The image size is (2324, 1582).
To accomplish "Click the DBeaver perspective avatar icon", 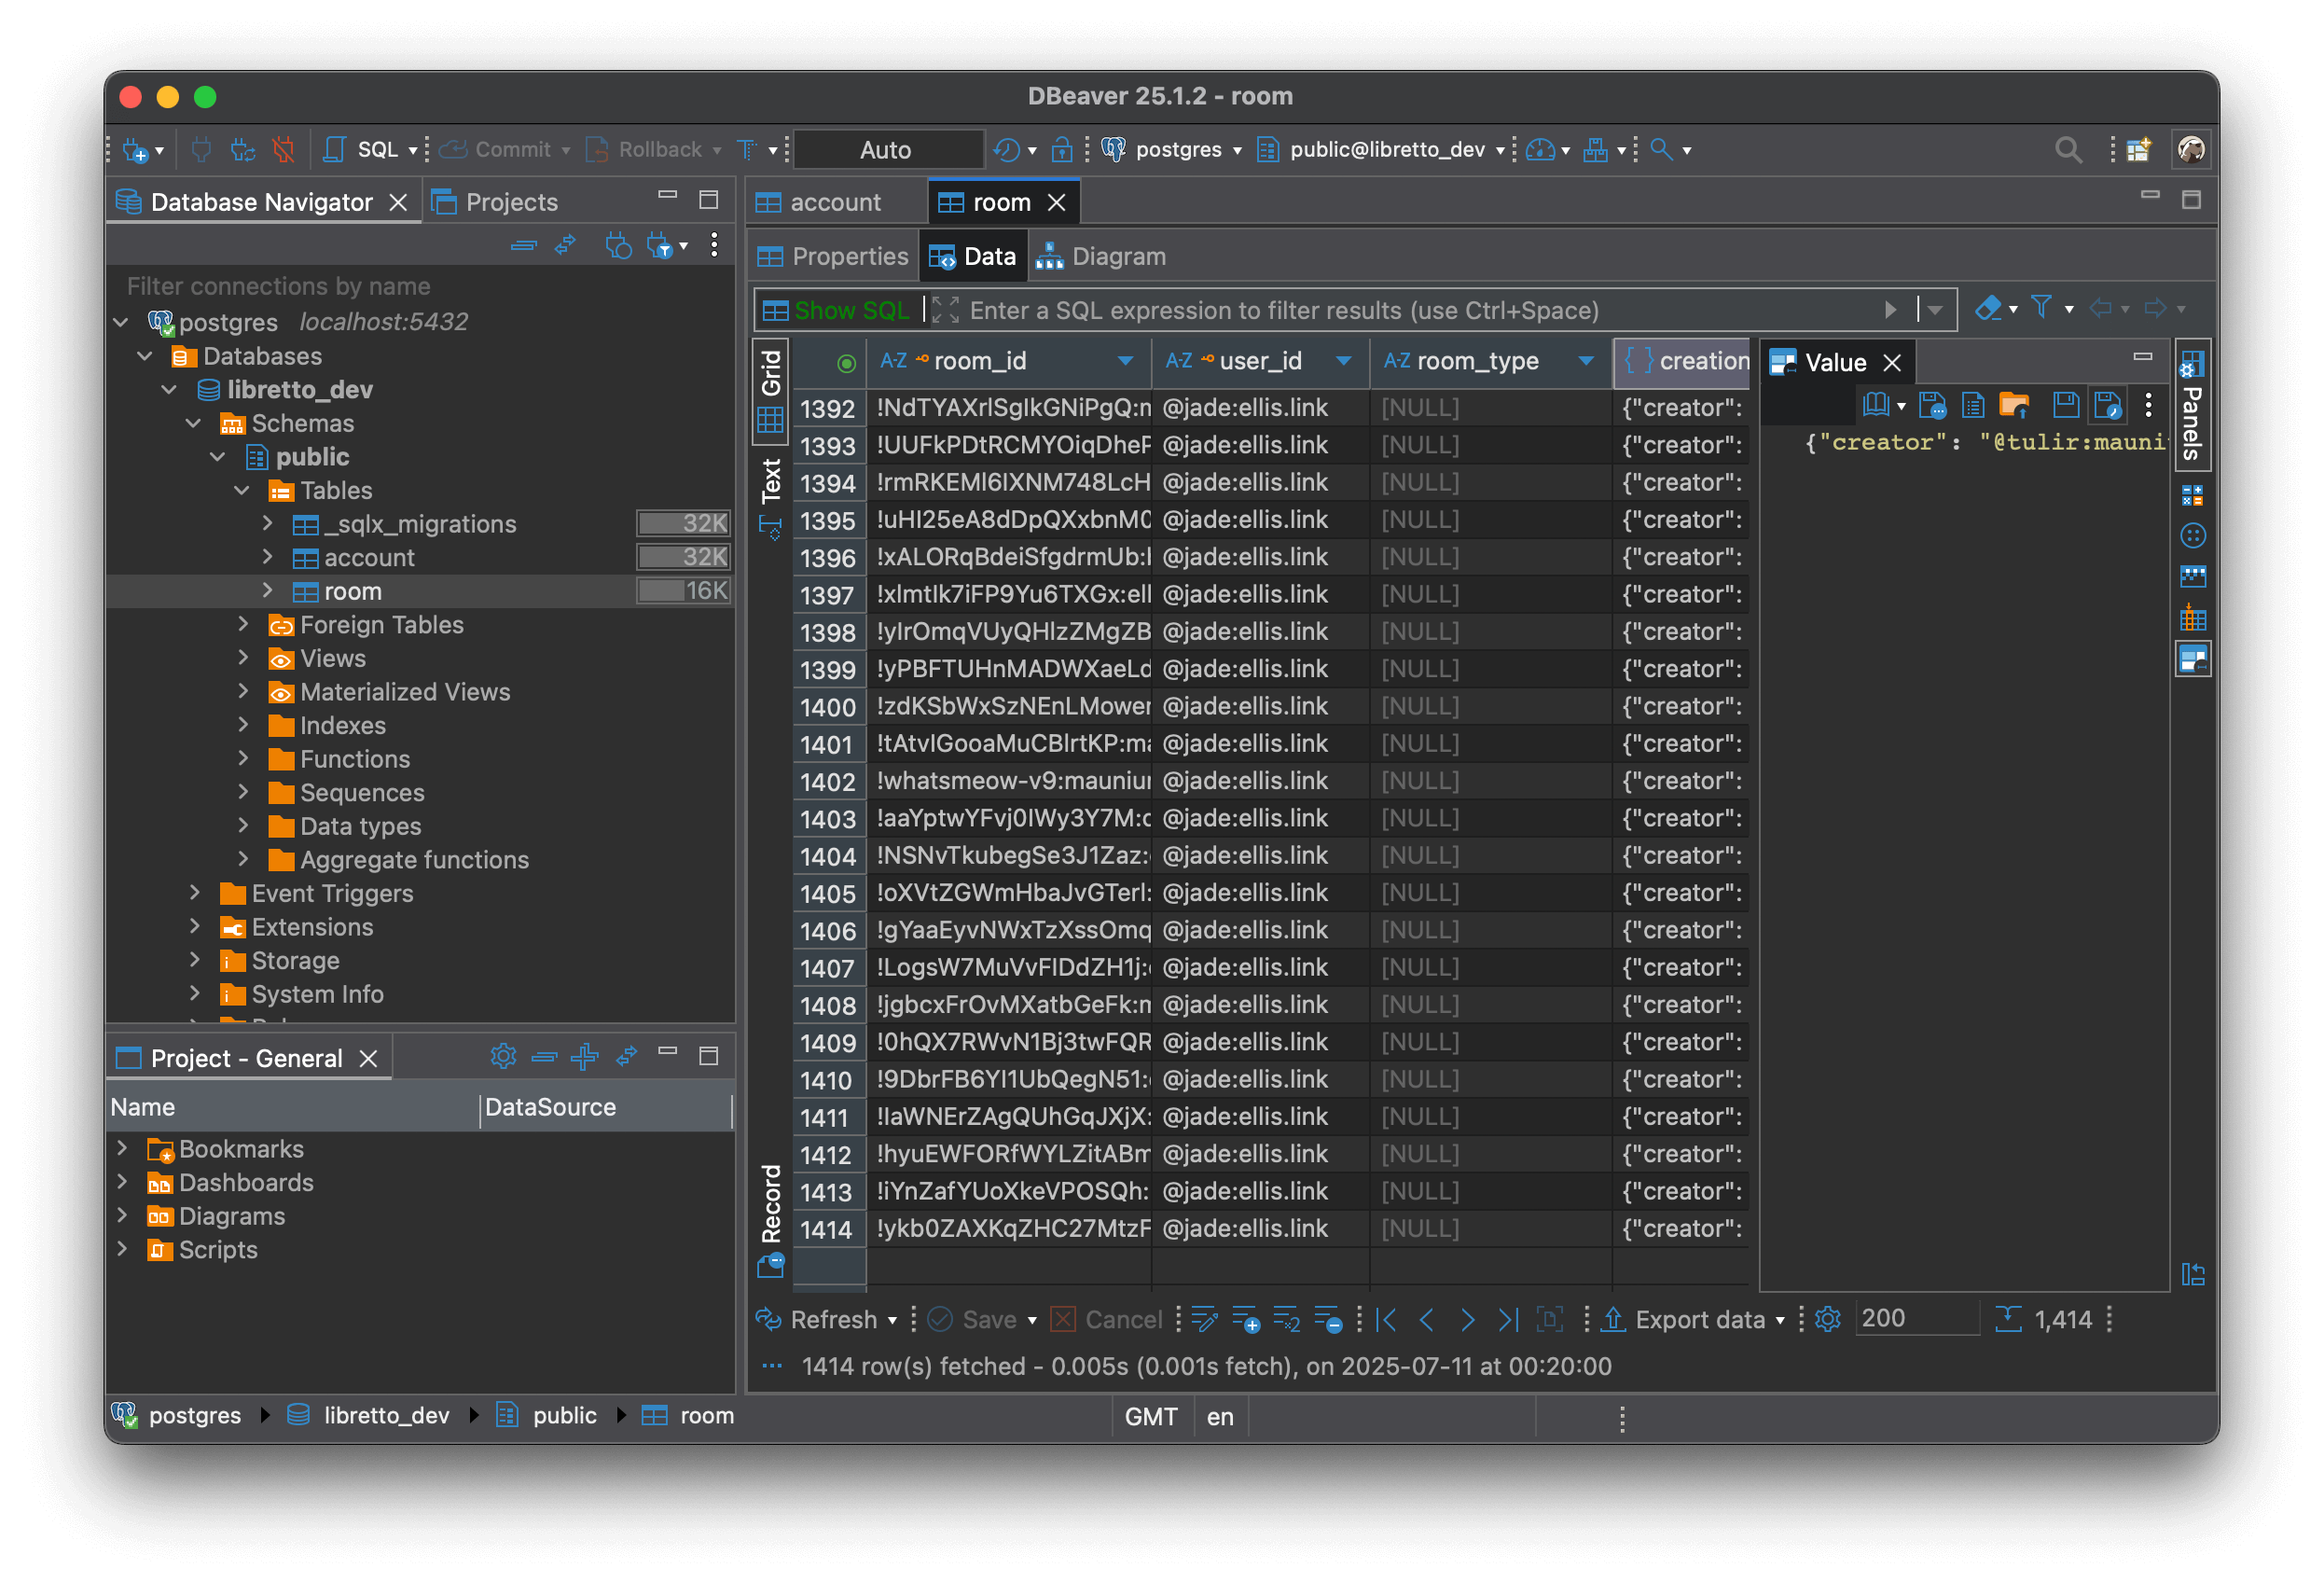I will [x=2191, y=150].
